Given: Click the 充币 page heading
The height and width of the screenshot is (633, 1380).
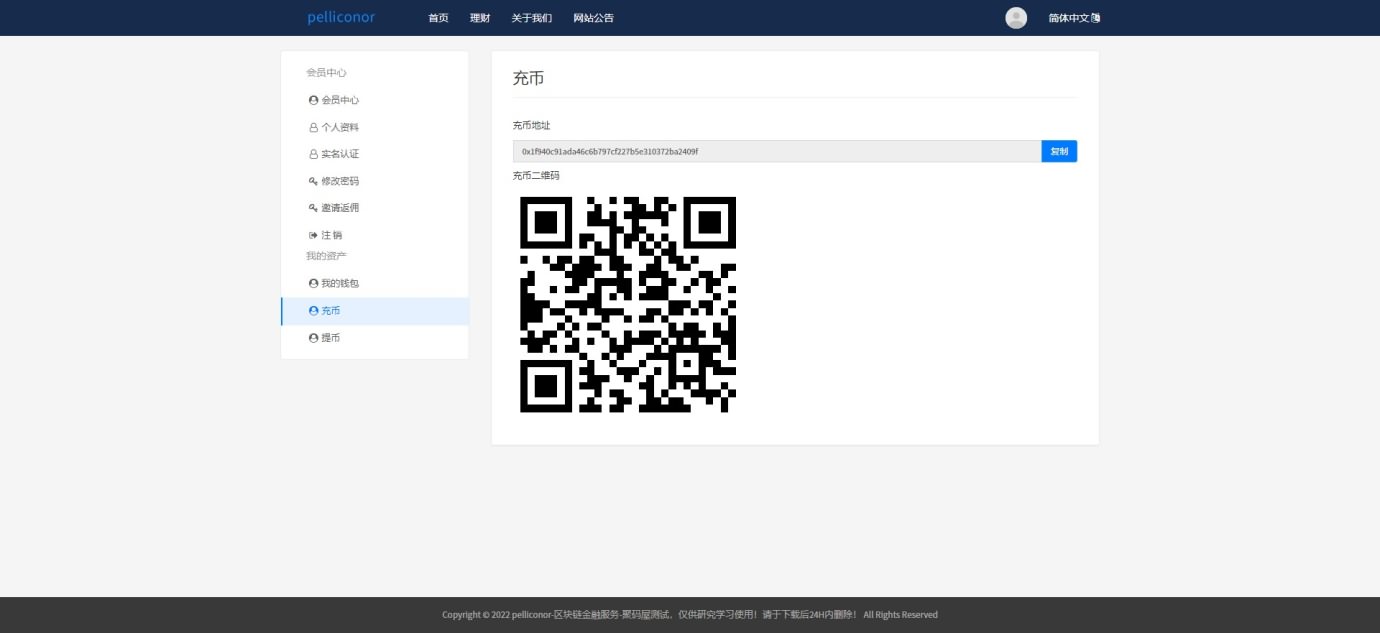Looking at the screenshot, I should tap(528, 78).
